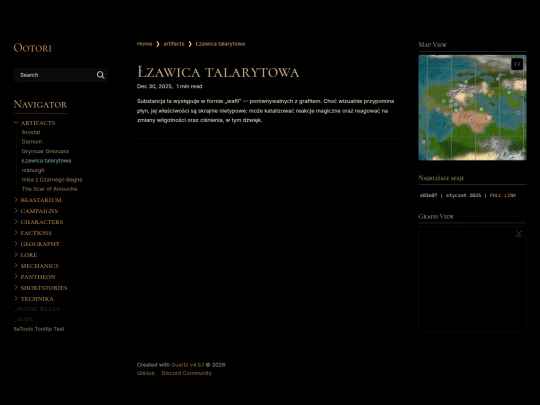Click the world map in Map View

(472, 107)
